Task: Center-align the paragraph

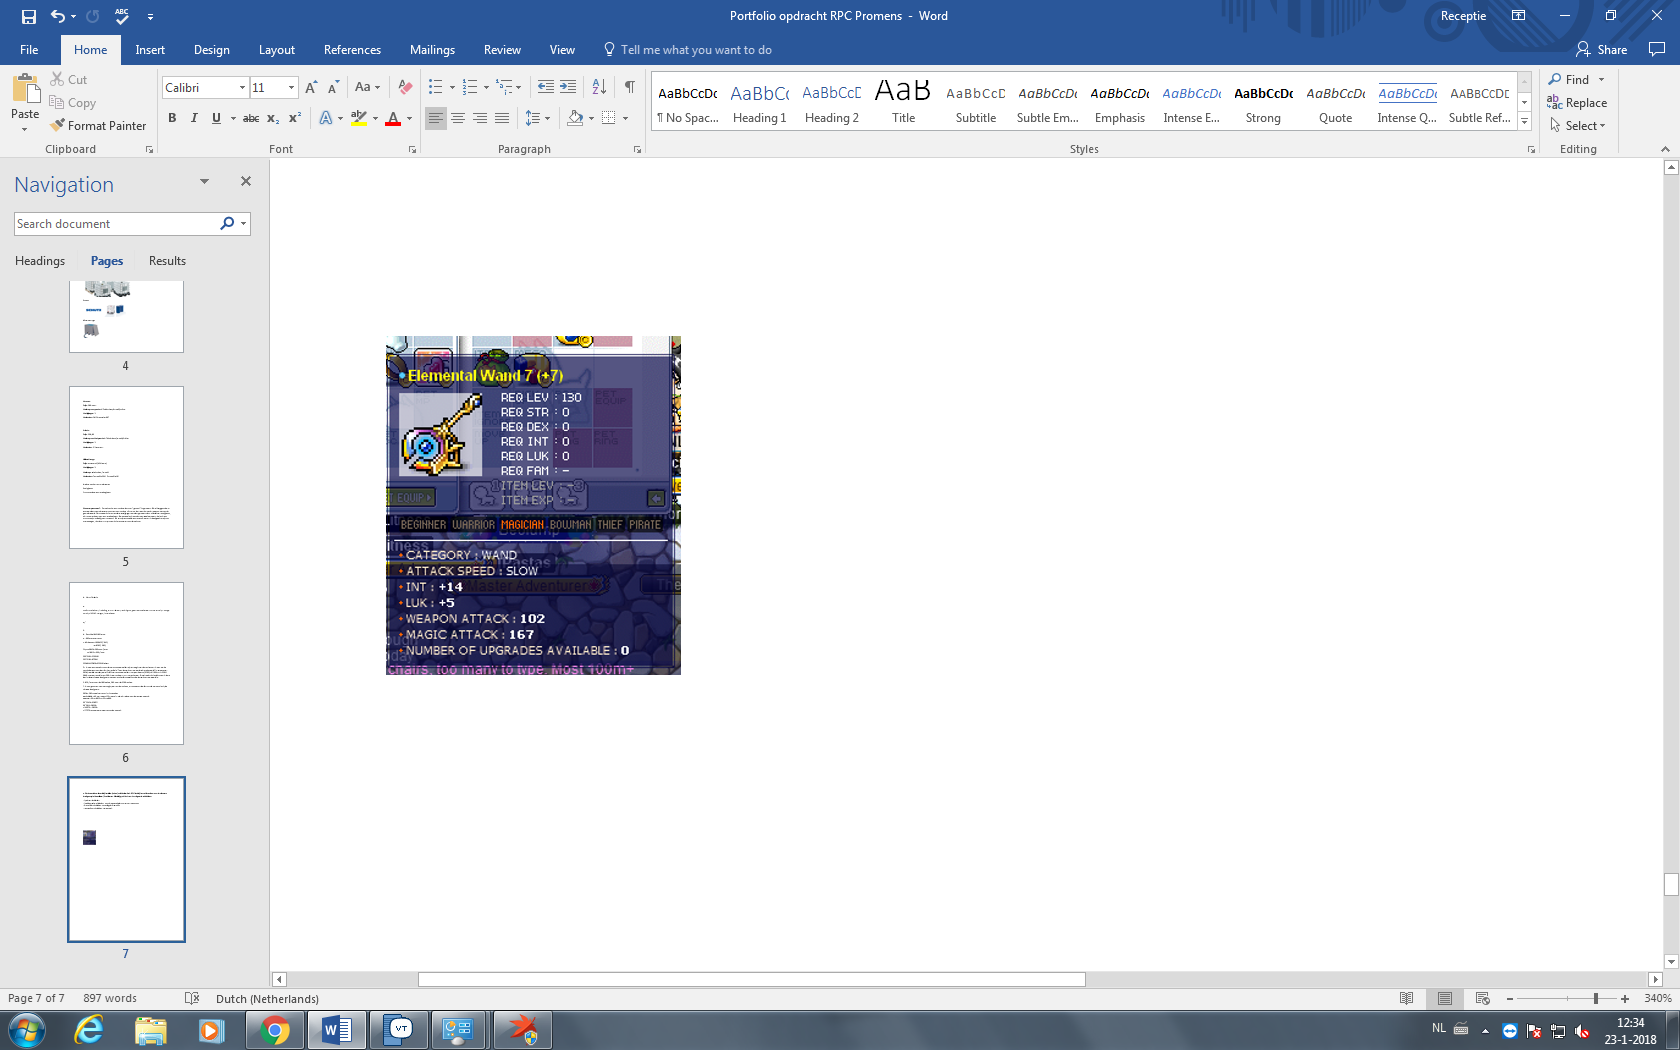Action: click(x=458, y=118)
